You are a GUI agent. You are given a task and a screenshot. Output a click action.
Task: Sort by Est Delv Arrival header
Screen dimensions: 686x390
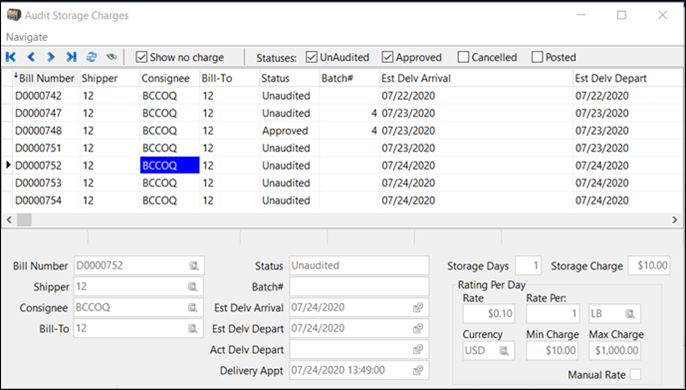[x=476, y=78]
